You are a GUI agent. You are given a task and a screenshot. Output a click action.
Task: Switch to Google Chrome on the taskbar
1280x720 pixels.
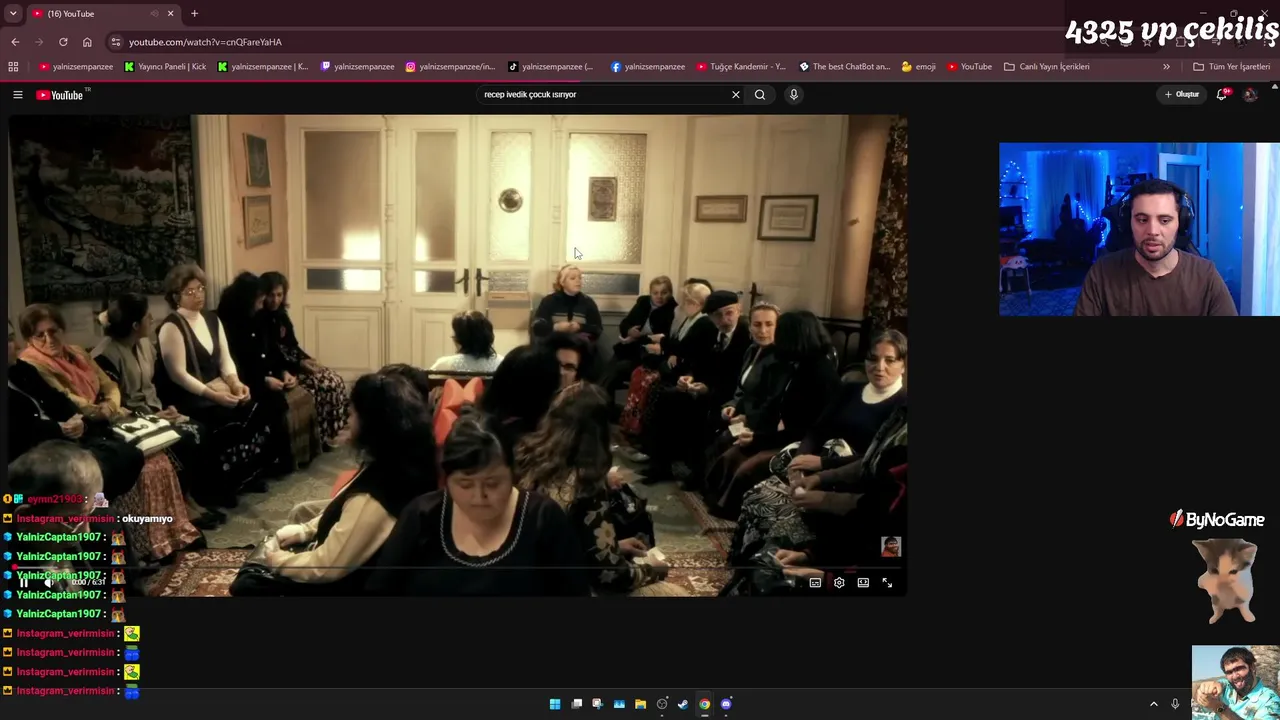pos(705,704)
